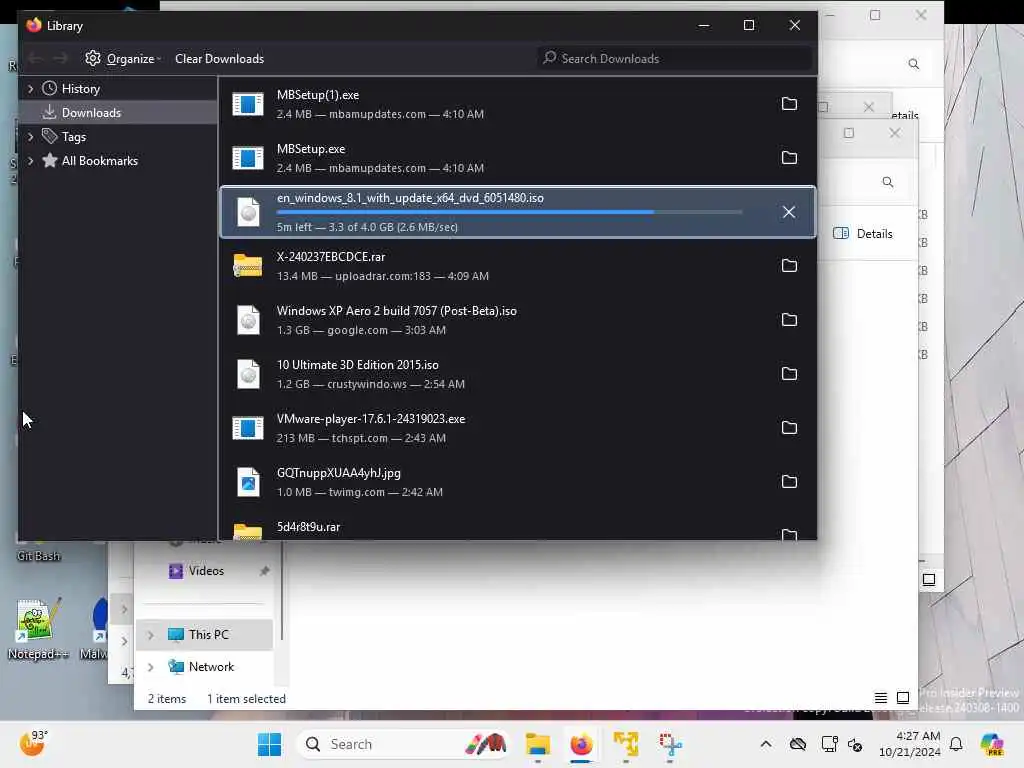Click Clear Downloads button
The height and width of the screenshot is (768, 1024).
[219, 59]
